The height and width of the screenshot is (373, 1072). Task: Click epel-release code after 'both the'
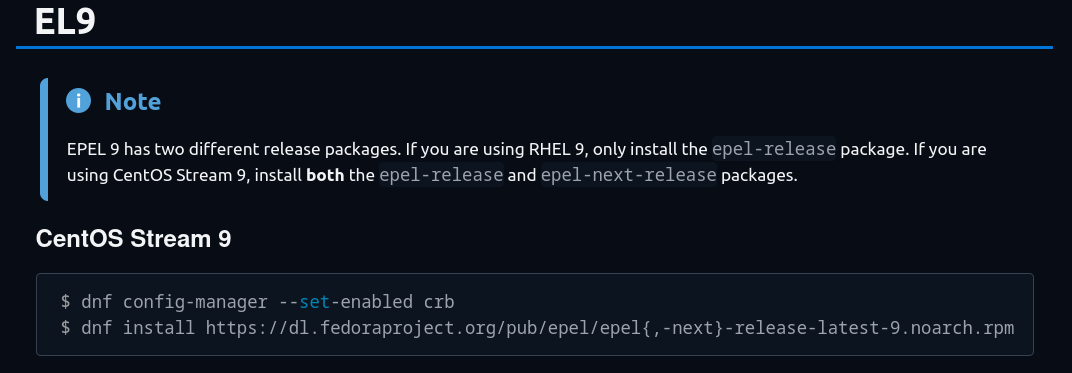pyautogui.click(x=442, y=175)
